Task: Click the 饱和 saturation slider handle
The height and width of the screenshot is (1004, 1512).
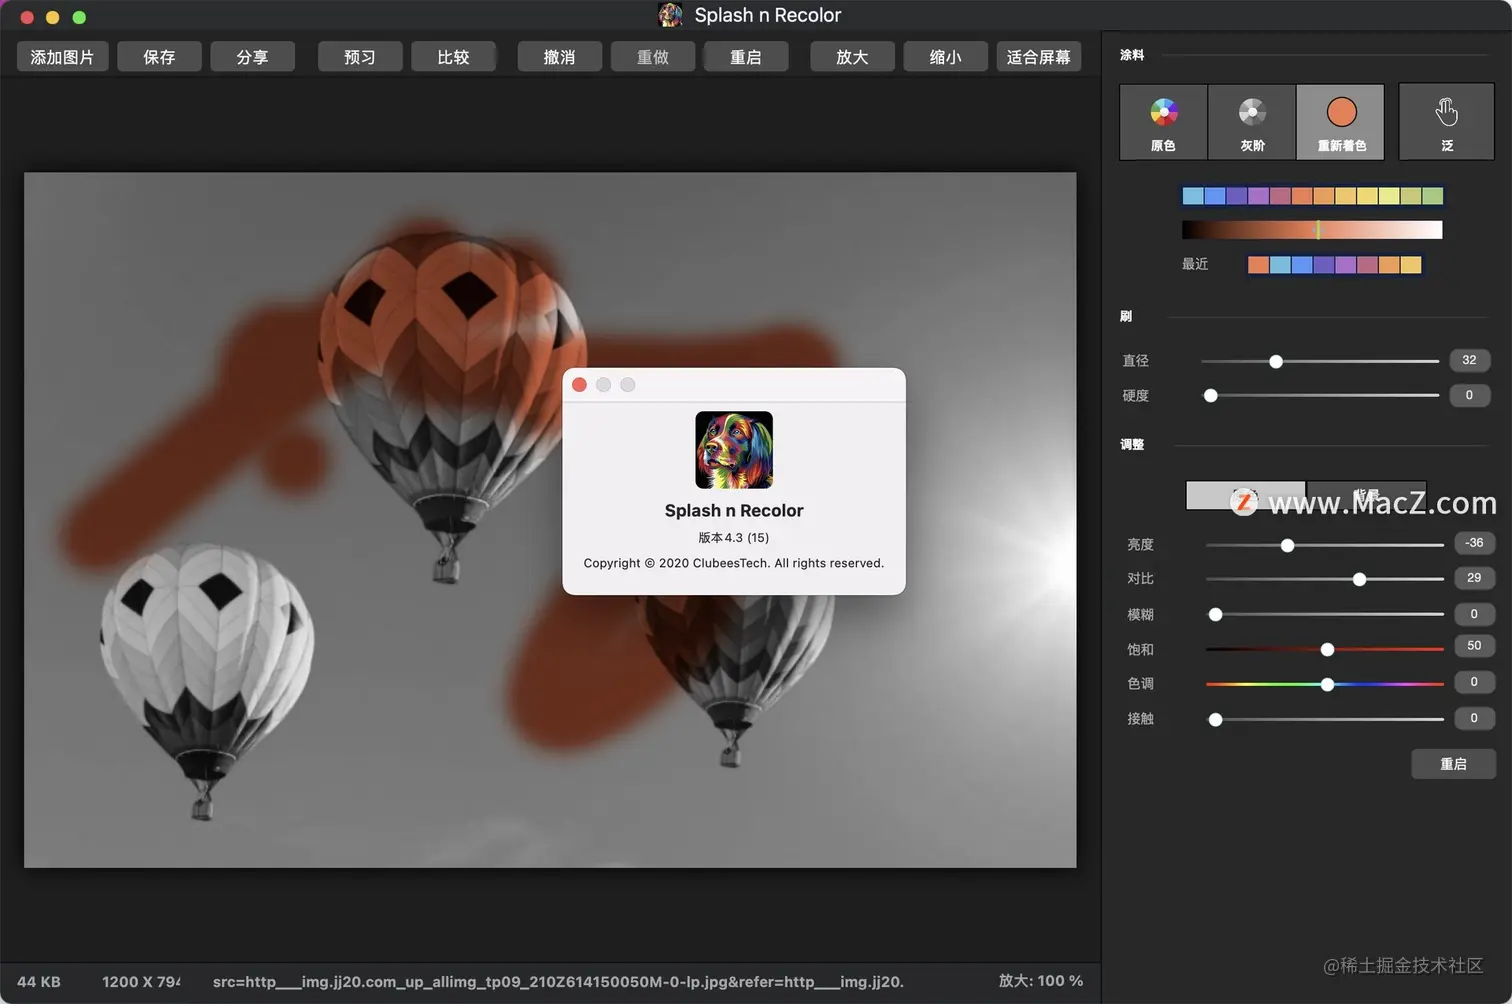Action: pos(1328,650)
